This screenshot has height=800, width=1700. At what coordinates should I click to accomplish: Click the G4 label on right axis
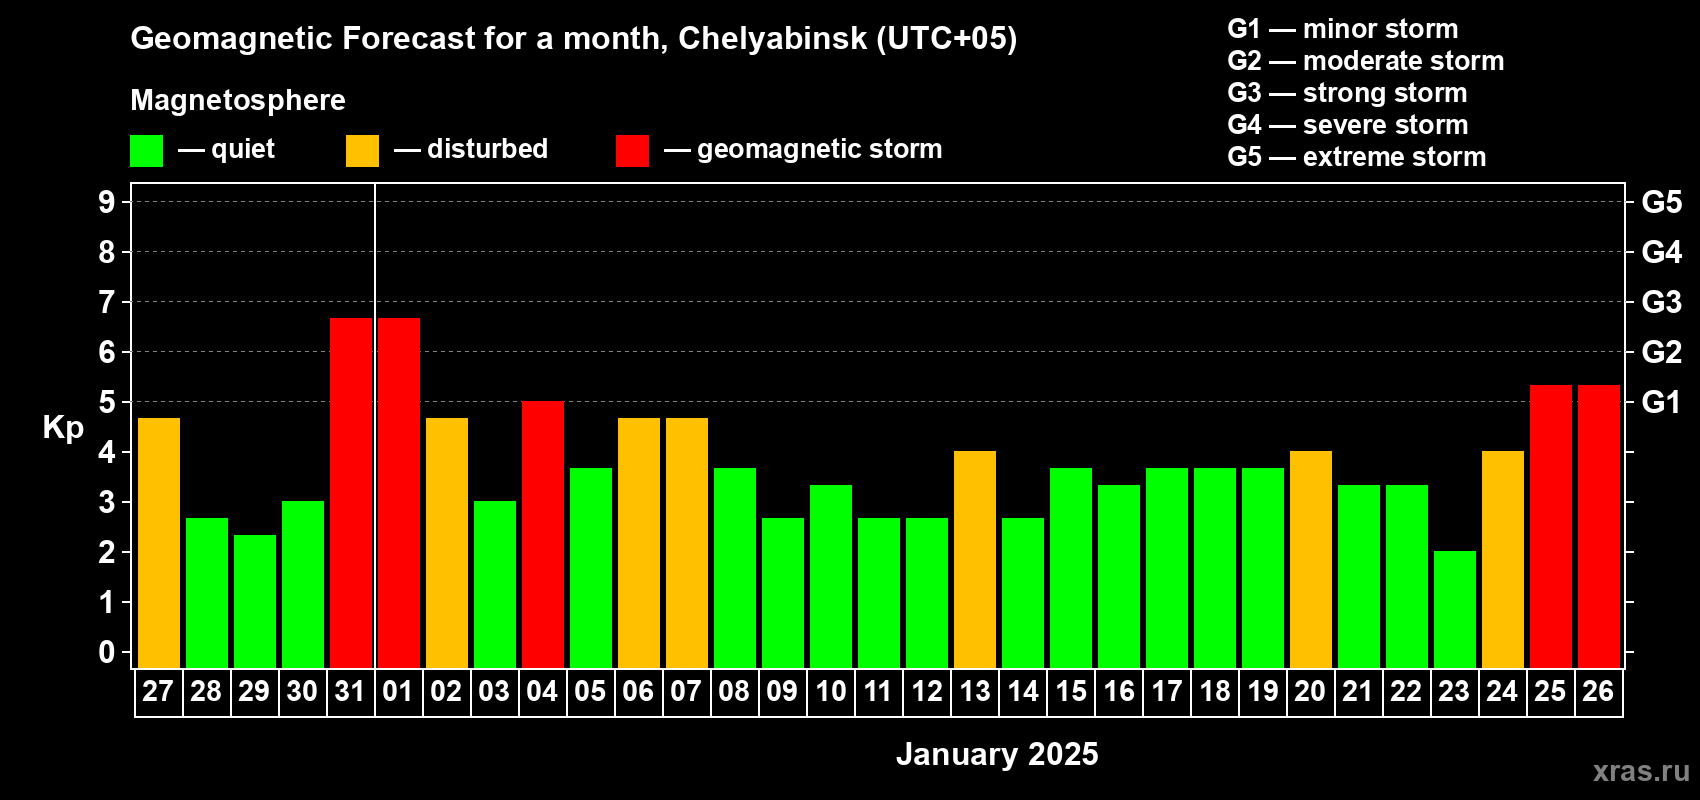[x=1662, y=252]
